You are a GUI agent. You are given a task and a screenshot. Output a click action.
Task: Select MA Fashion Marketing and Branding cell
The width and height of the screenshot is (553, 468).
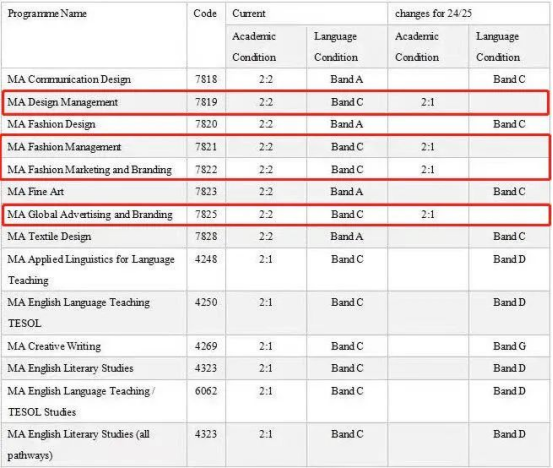(90, 170)
